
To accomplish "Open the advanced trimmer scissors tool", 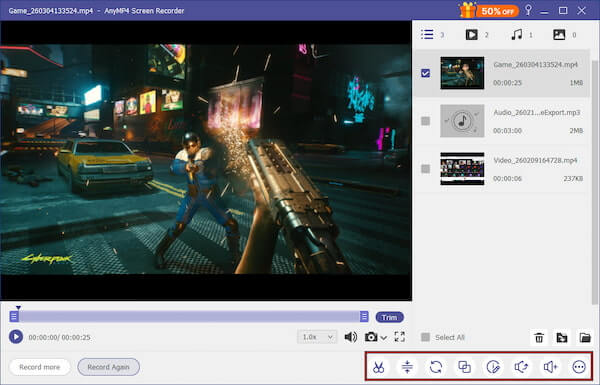I will click(x=378, y=367).
